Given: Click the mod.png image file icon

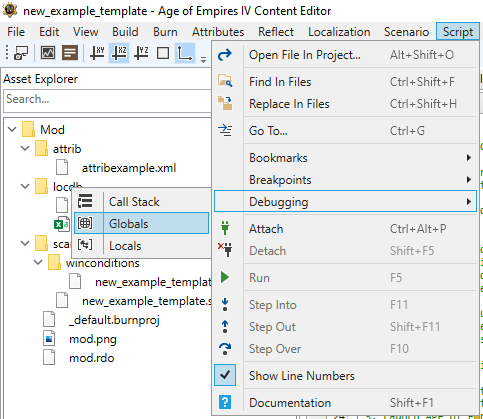Looking at the screenshot, I should (x=49, y=339).
